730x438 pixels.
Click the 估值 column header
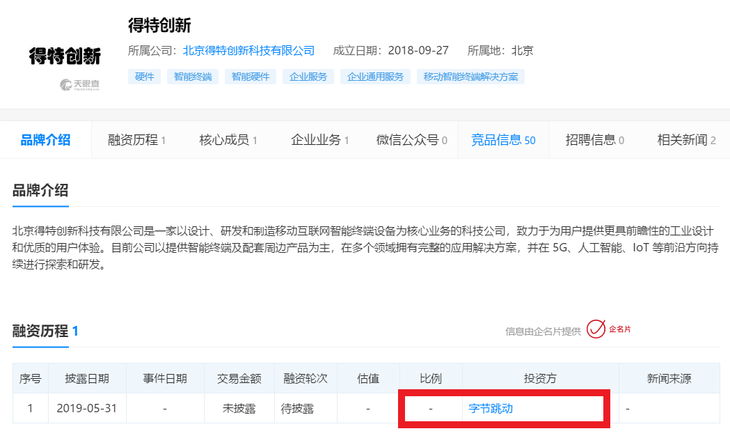368,378
